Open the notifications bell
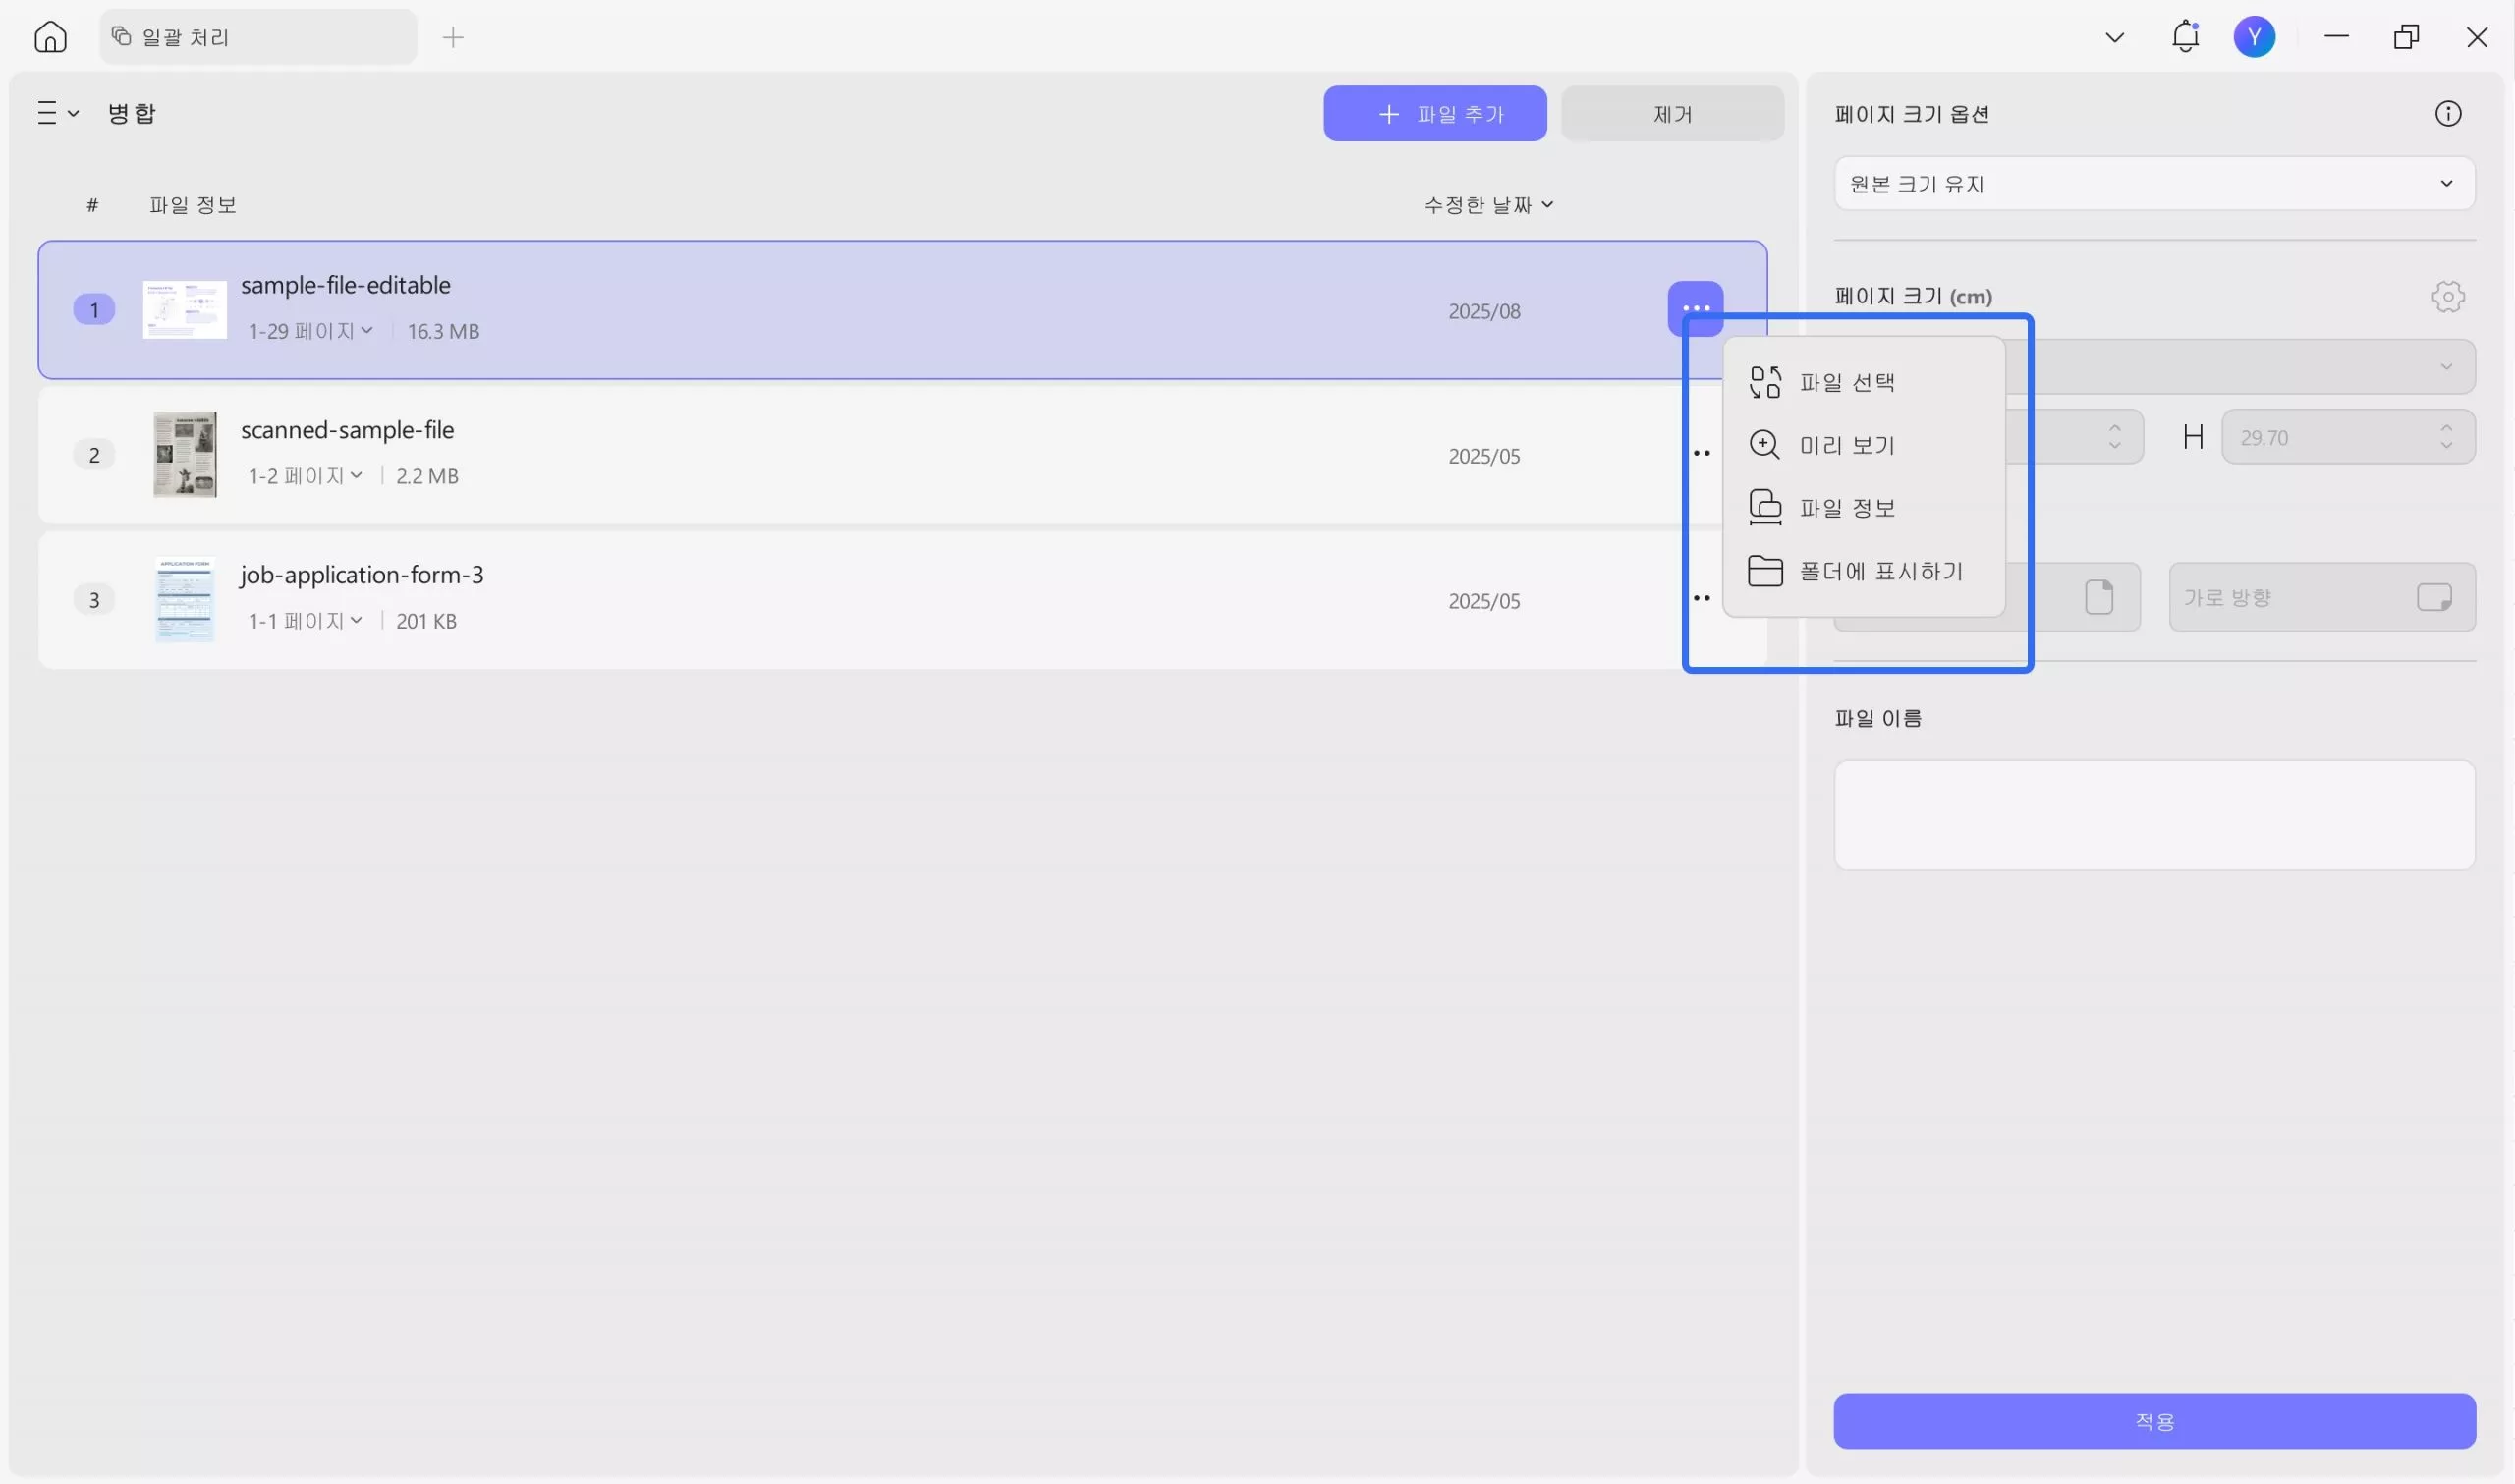The image size is (2515, 1484). 2185,37
